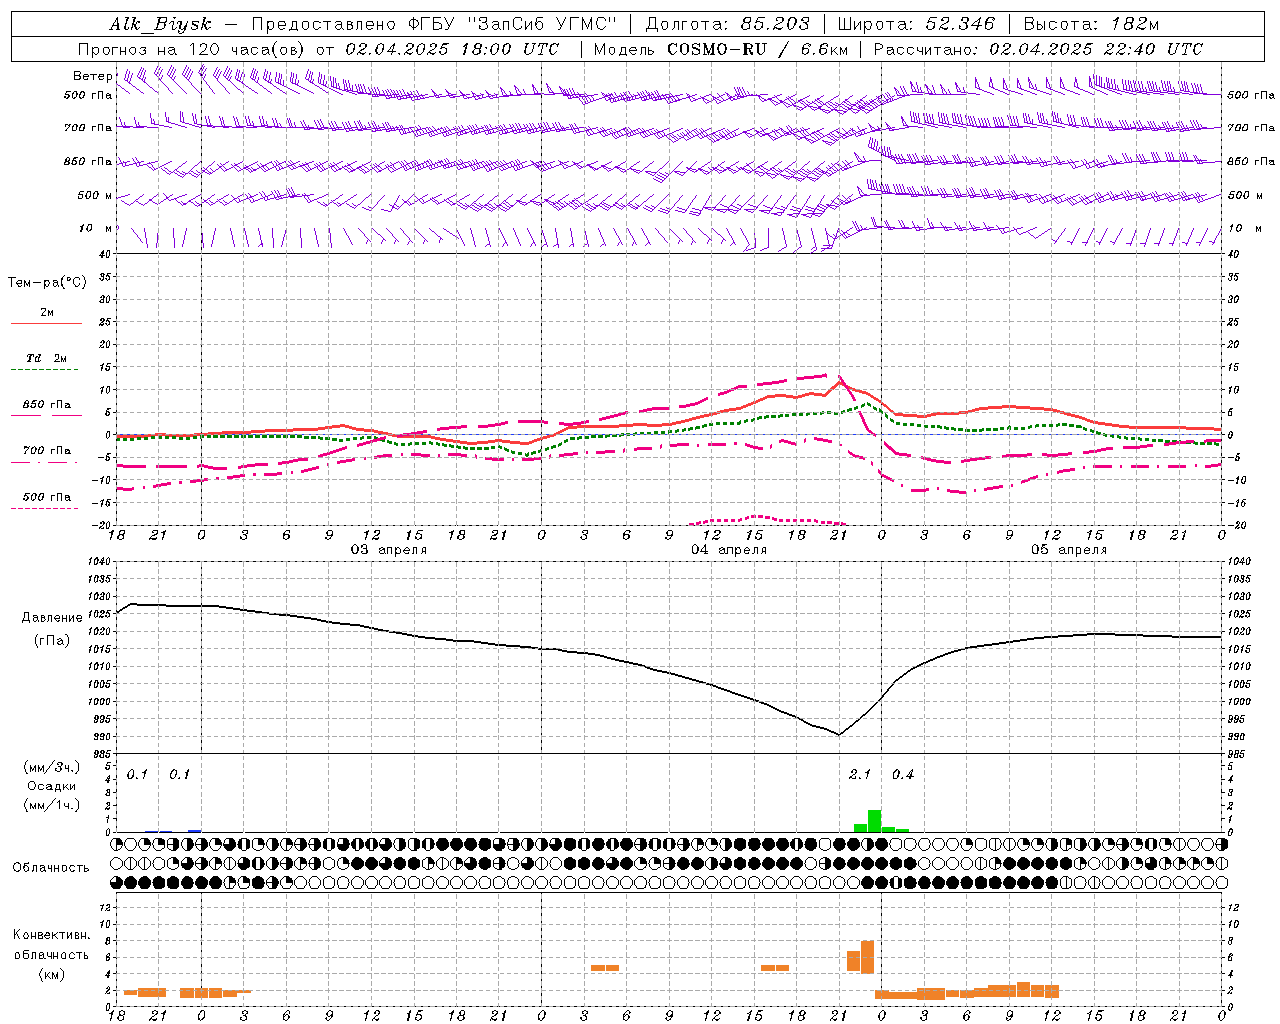Click the forecast start 02.04.2025 18:00 UTC
1280x1024 pixels.
click(x=452, y=49)
